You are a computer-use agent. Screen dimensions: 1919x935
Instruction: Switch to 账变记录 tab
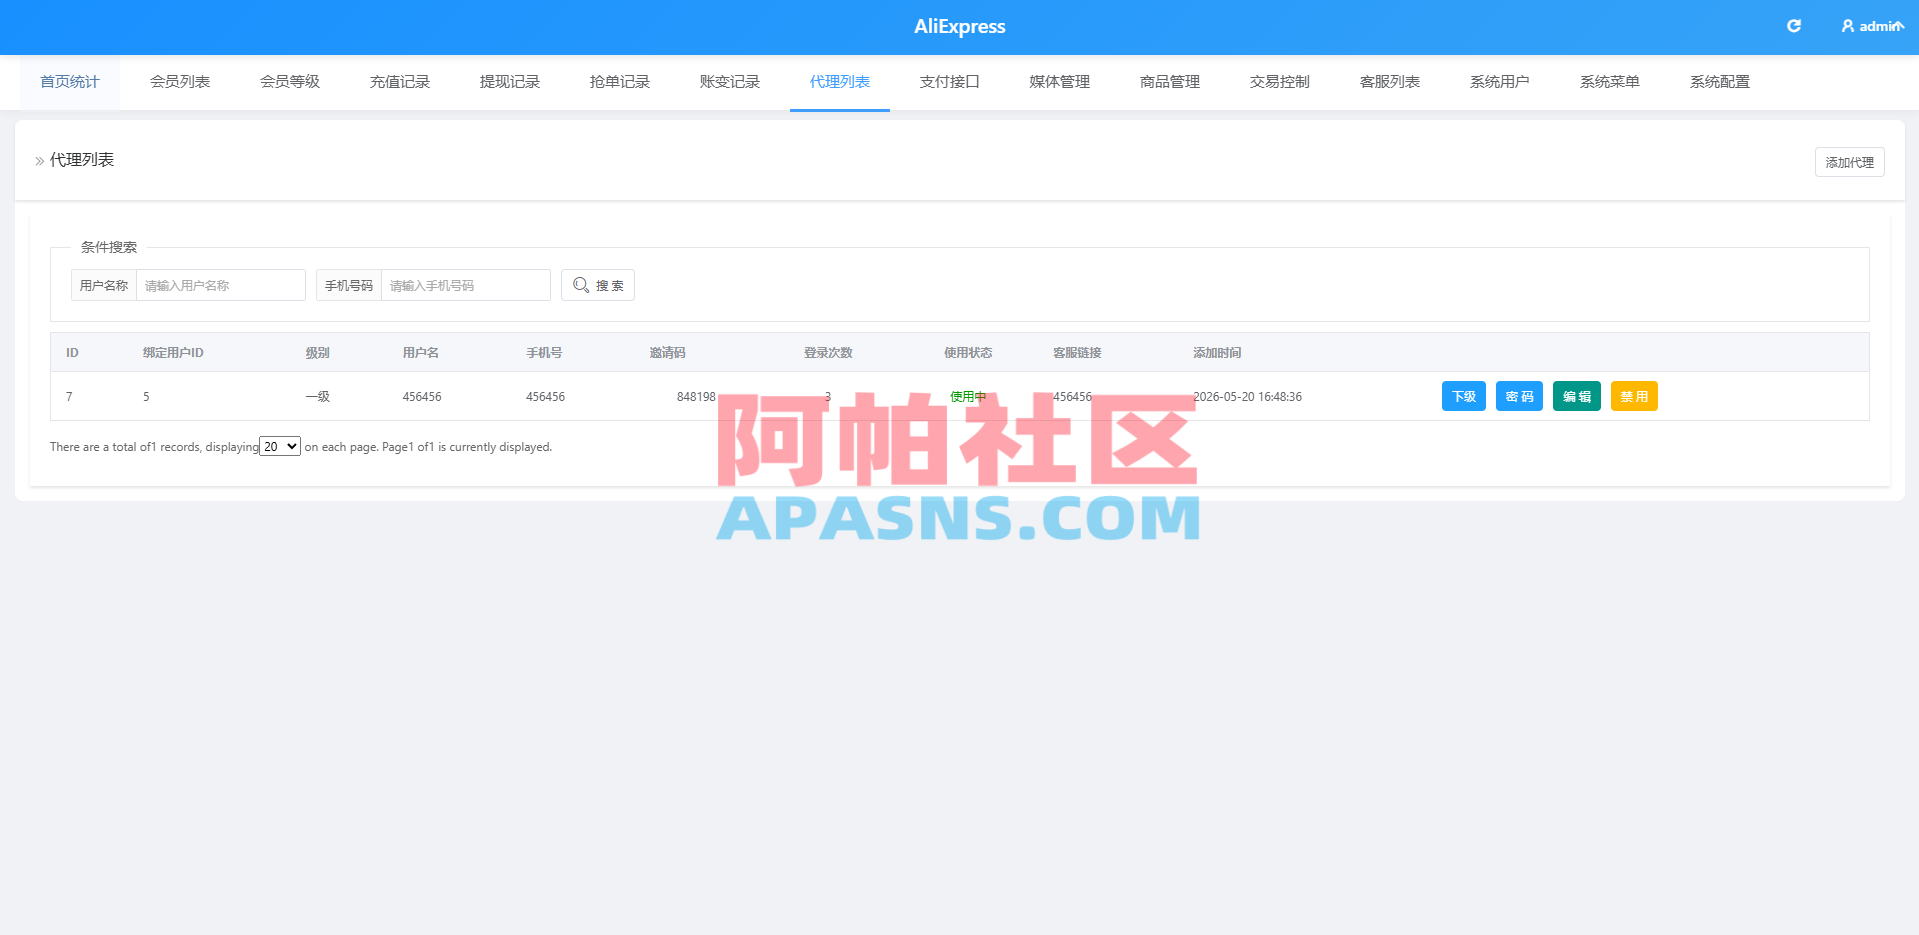pos(730,82)
